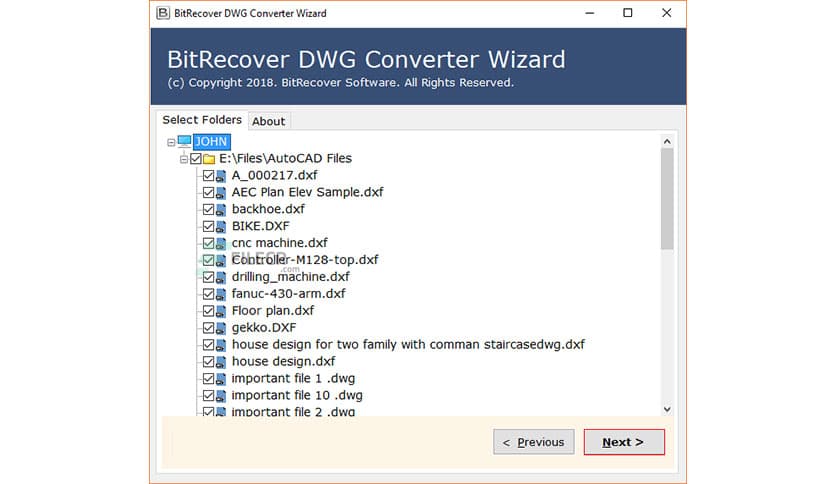Select gekko.DXF file name
The image size is (836, 484).
point(264,328)
